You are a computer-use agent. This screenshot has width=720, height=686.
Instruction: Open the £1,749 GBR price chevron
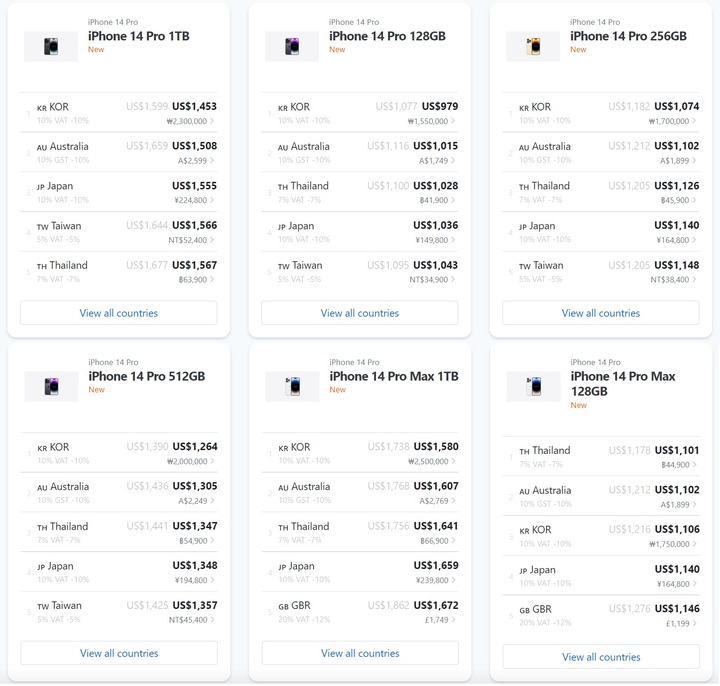coord(454,620)
